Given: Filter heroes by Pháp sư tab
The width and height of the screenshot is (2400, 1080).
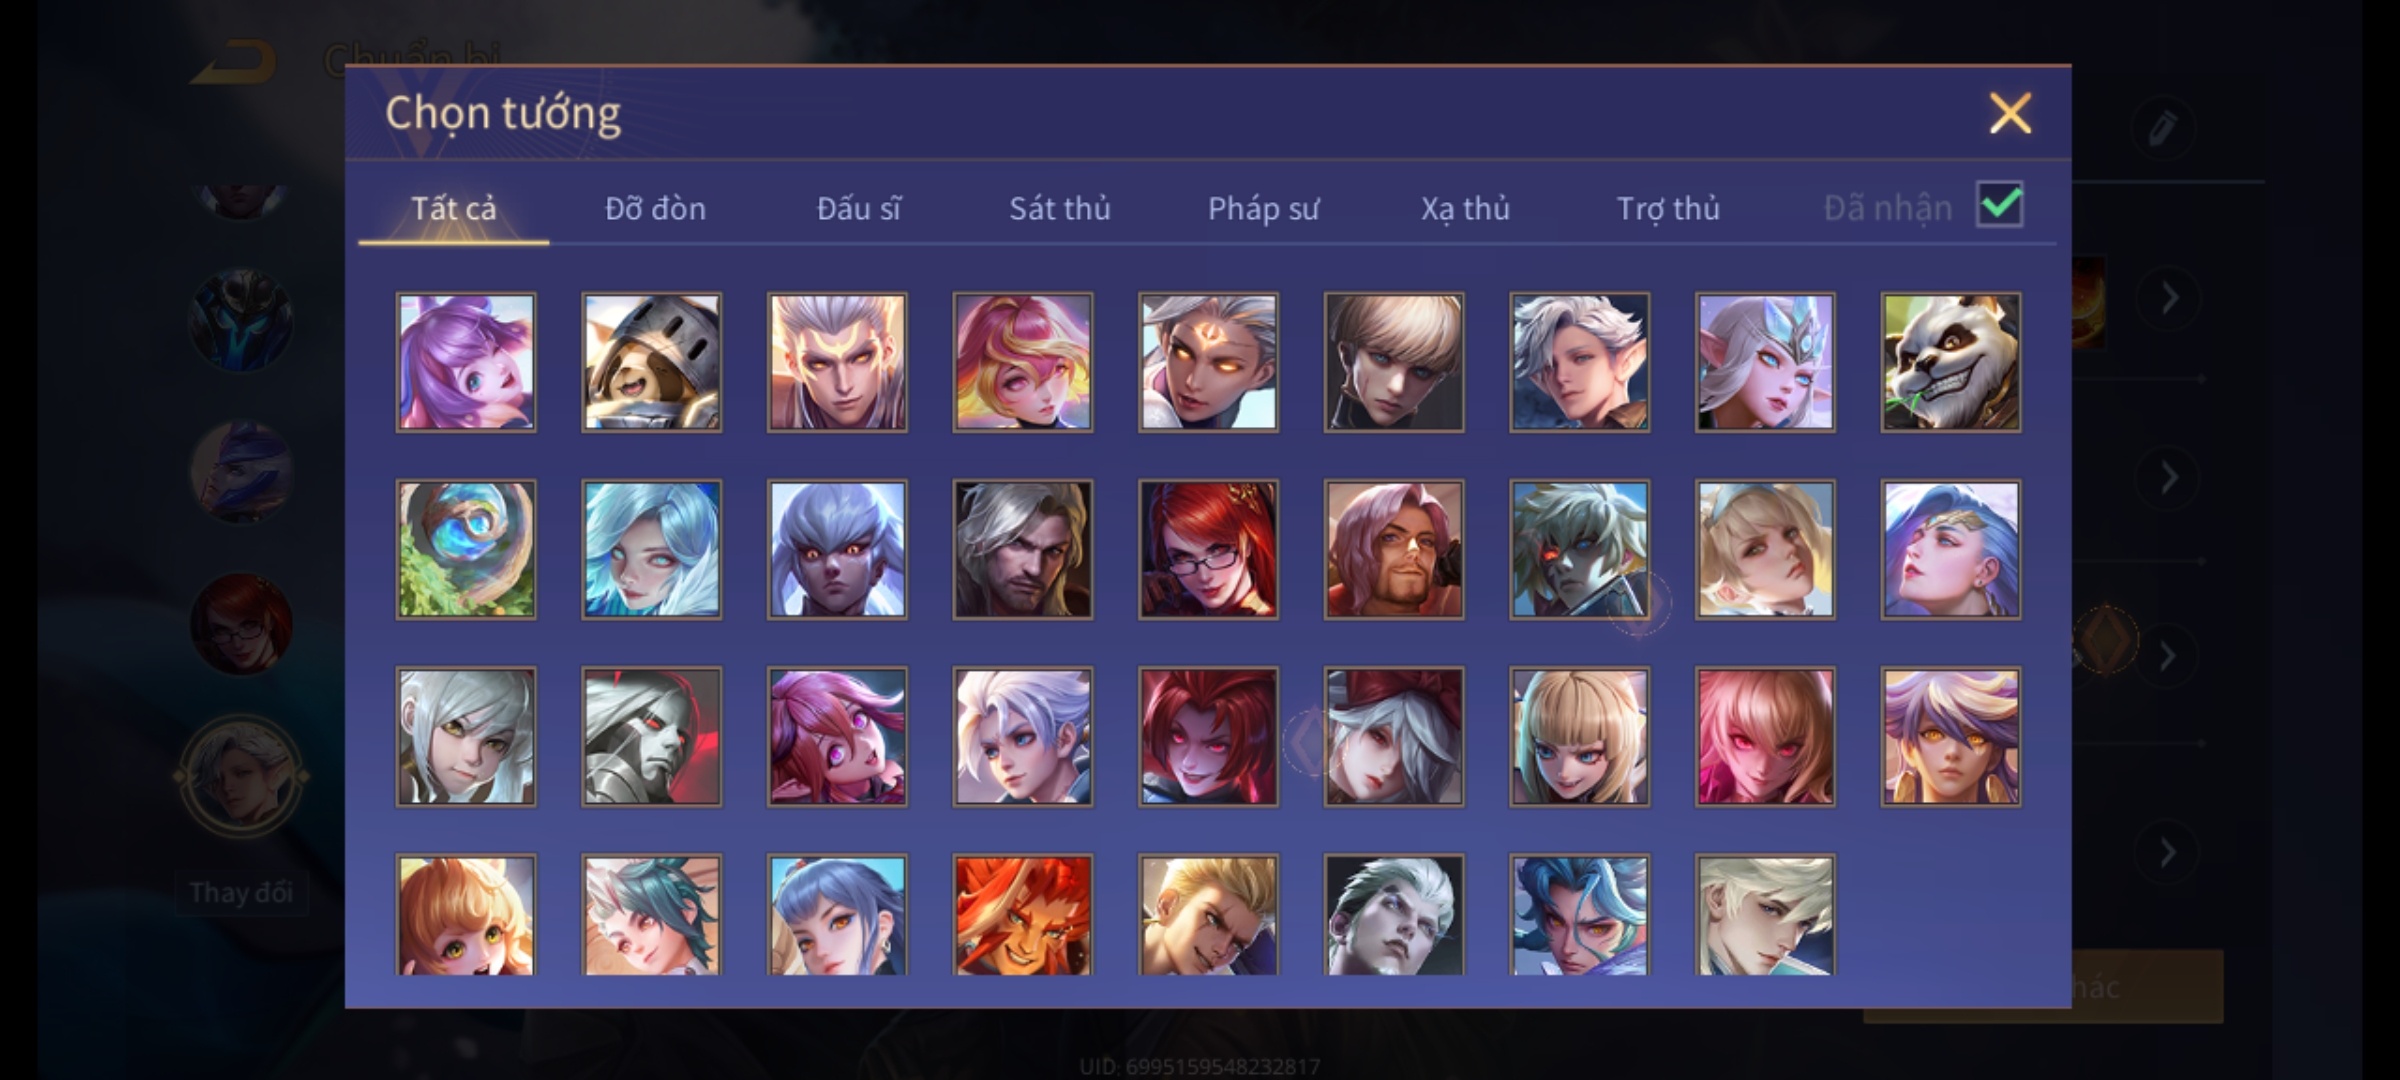Looking at the screenshot, I should 1263,208.
